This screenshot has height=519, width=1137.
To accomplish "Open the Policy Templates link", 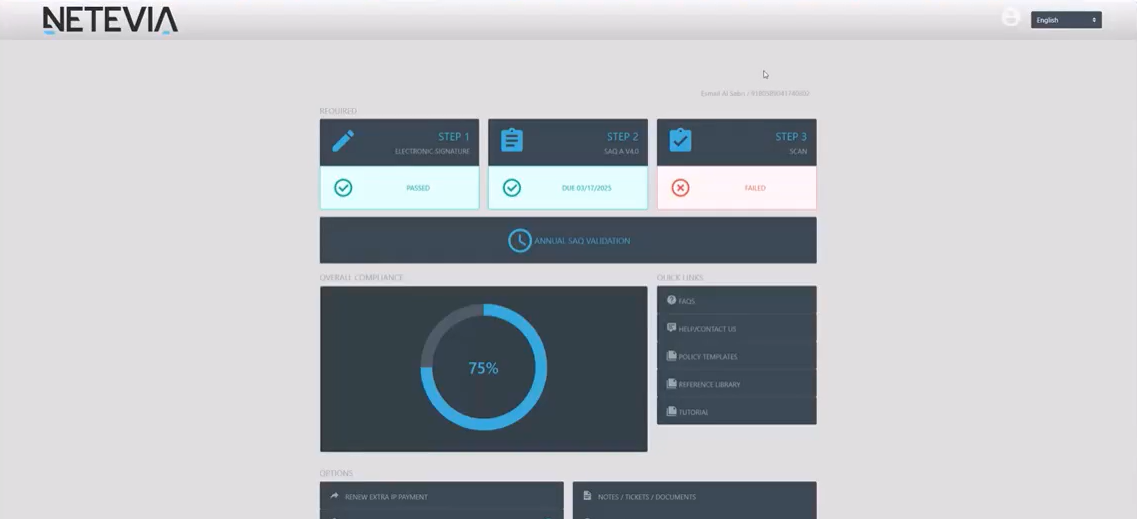I will [737, 356].
